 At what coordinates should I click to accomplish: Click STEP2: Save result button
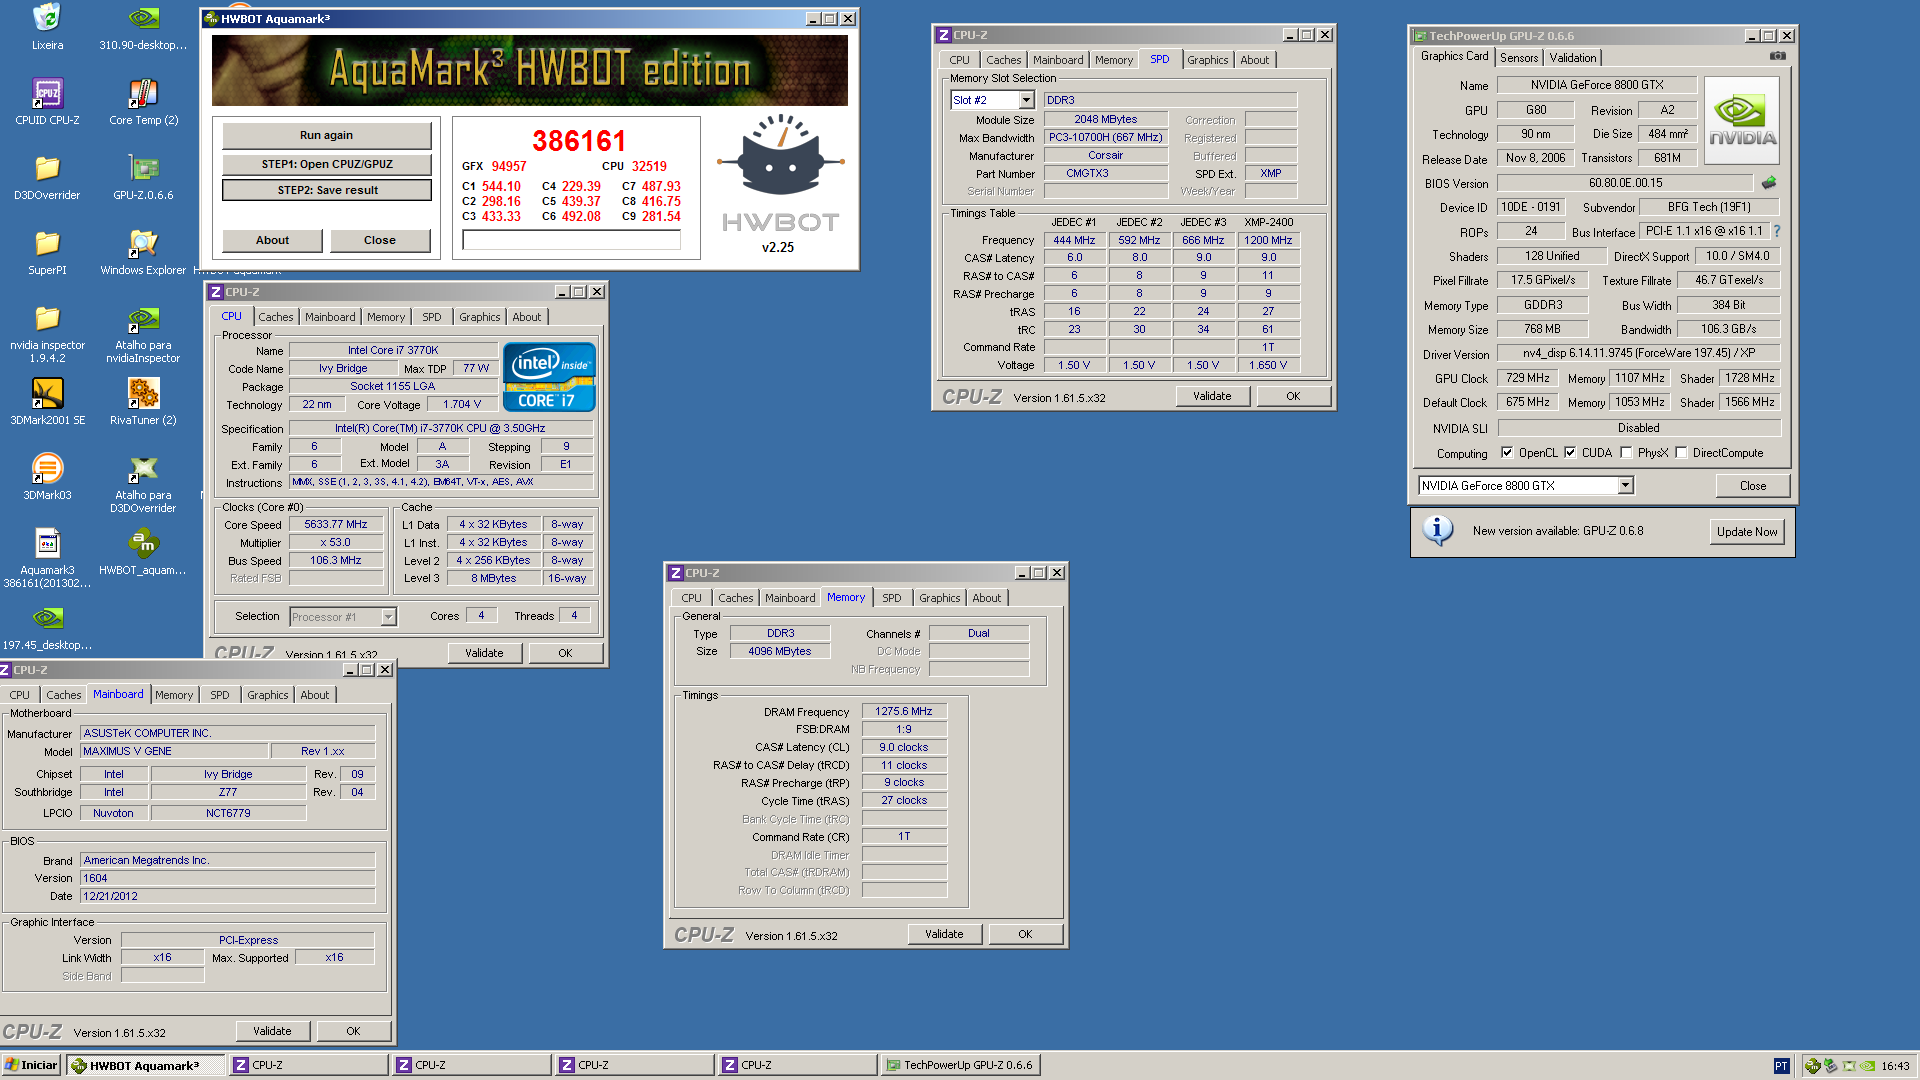(326, 190)
